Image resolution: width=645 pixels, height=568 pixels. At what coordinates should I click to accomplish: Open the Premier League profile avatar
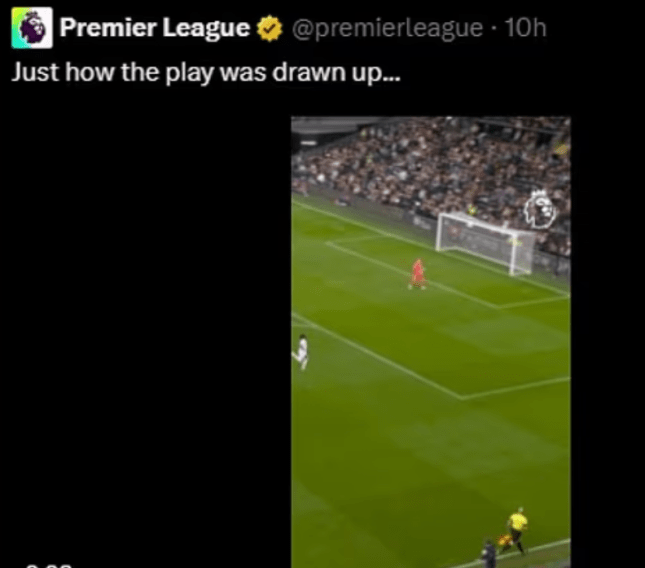[32, 28]
